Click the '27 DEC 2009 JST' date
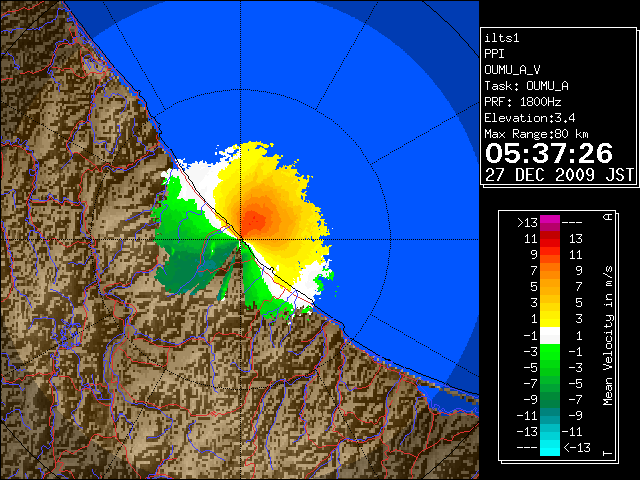 560,175
